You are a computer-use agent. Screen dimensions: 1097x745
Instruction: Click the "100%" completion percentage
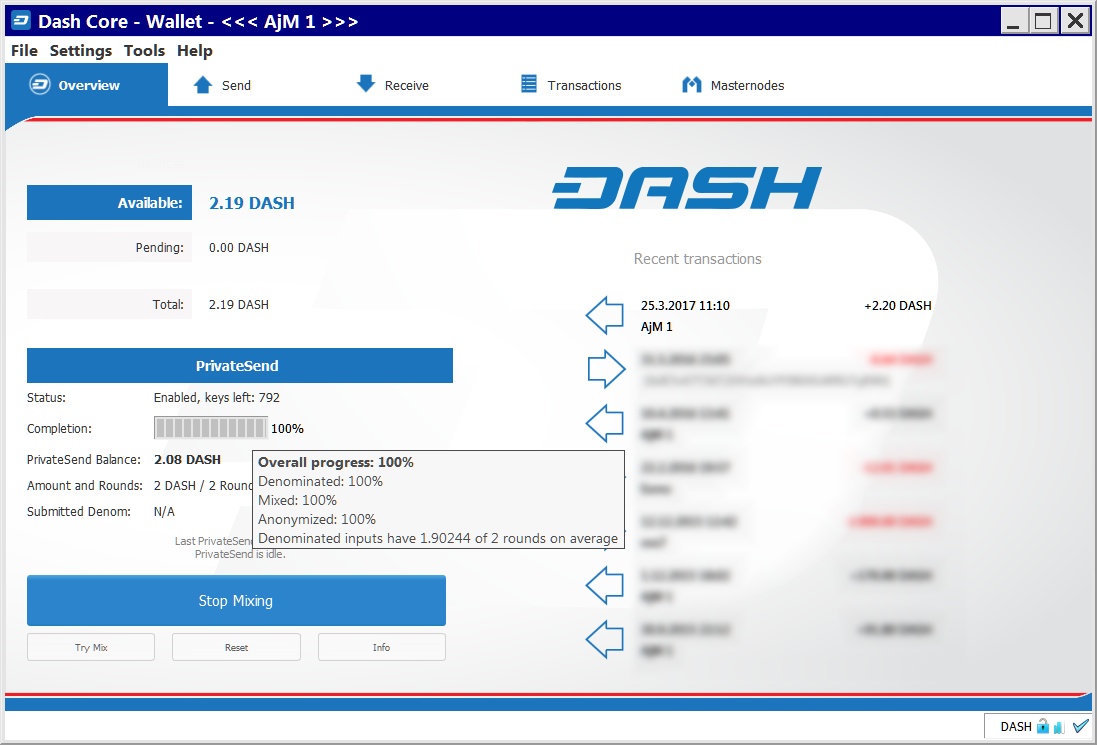coord(288,428)
